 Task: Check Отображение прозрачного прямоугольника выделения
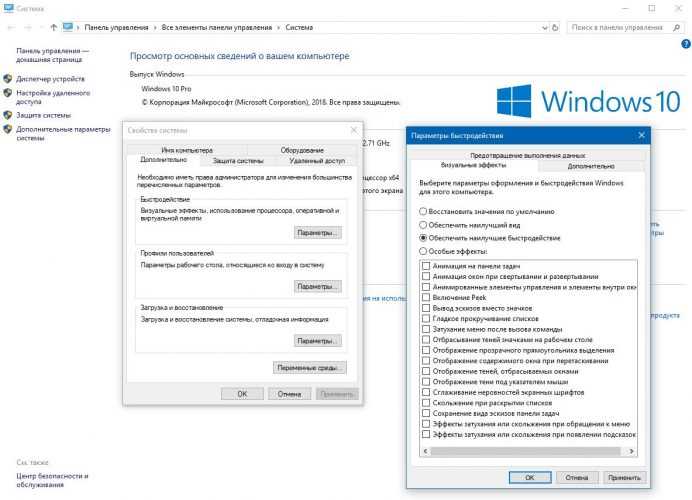[426, 350]
